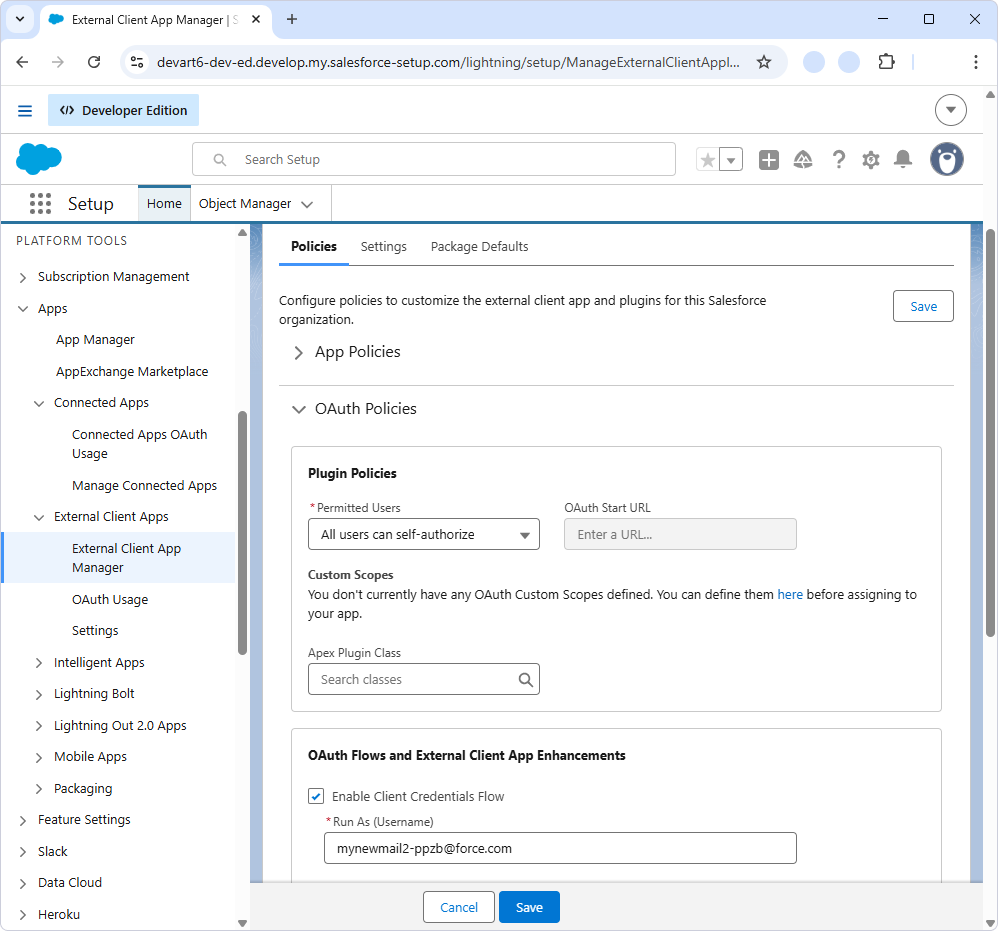Image resolution: width=998 pixels, height=931 pixels.
Task: Open the help question mark icon
Action: [838, 159]
